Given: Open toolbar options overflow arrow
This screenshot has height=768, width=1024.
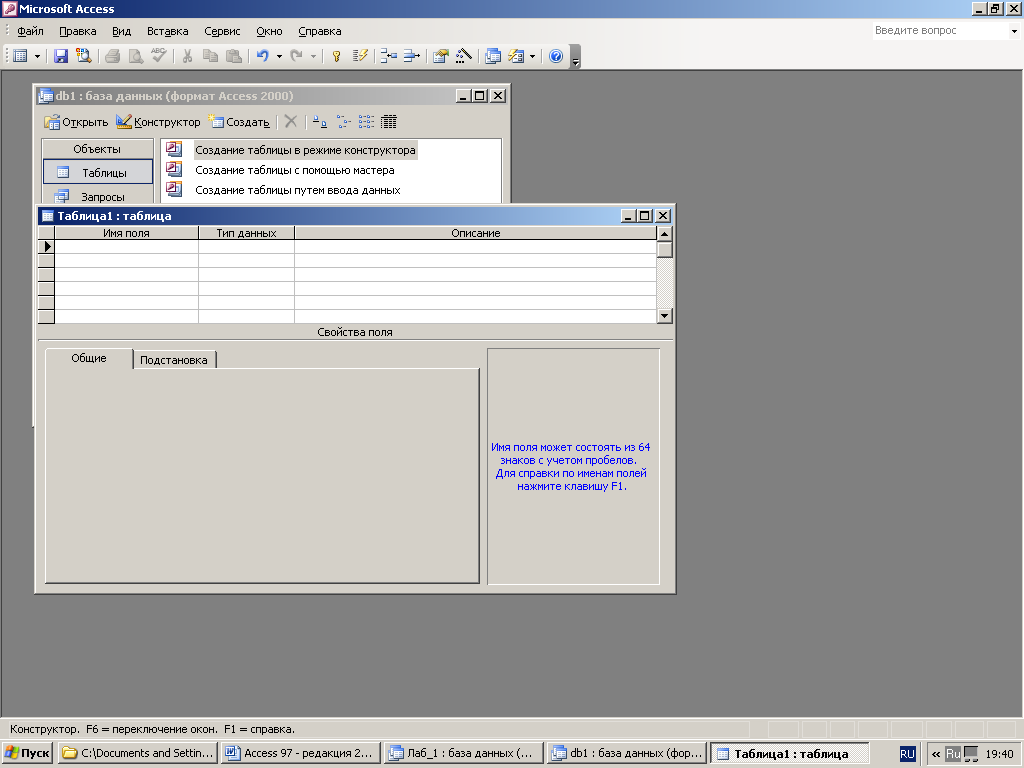Looking at the screenshot, I should click(575, 57).
